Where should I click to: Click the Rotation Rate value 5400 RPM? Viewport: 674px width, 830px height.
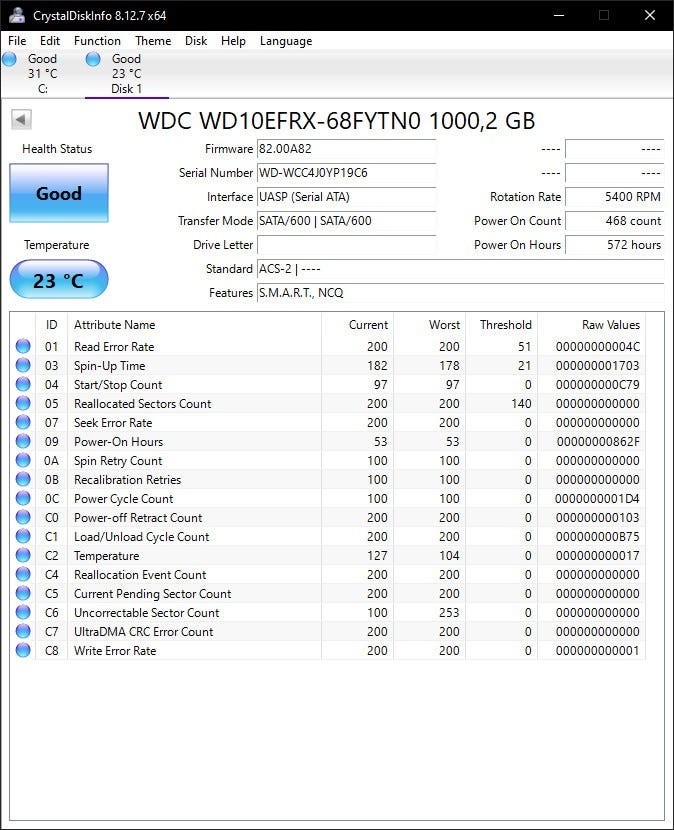pos(615,197)
